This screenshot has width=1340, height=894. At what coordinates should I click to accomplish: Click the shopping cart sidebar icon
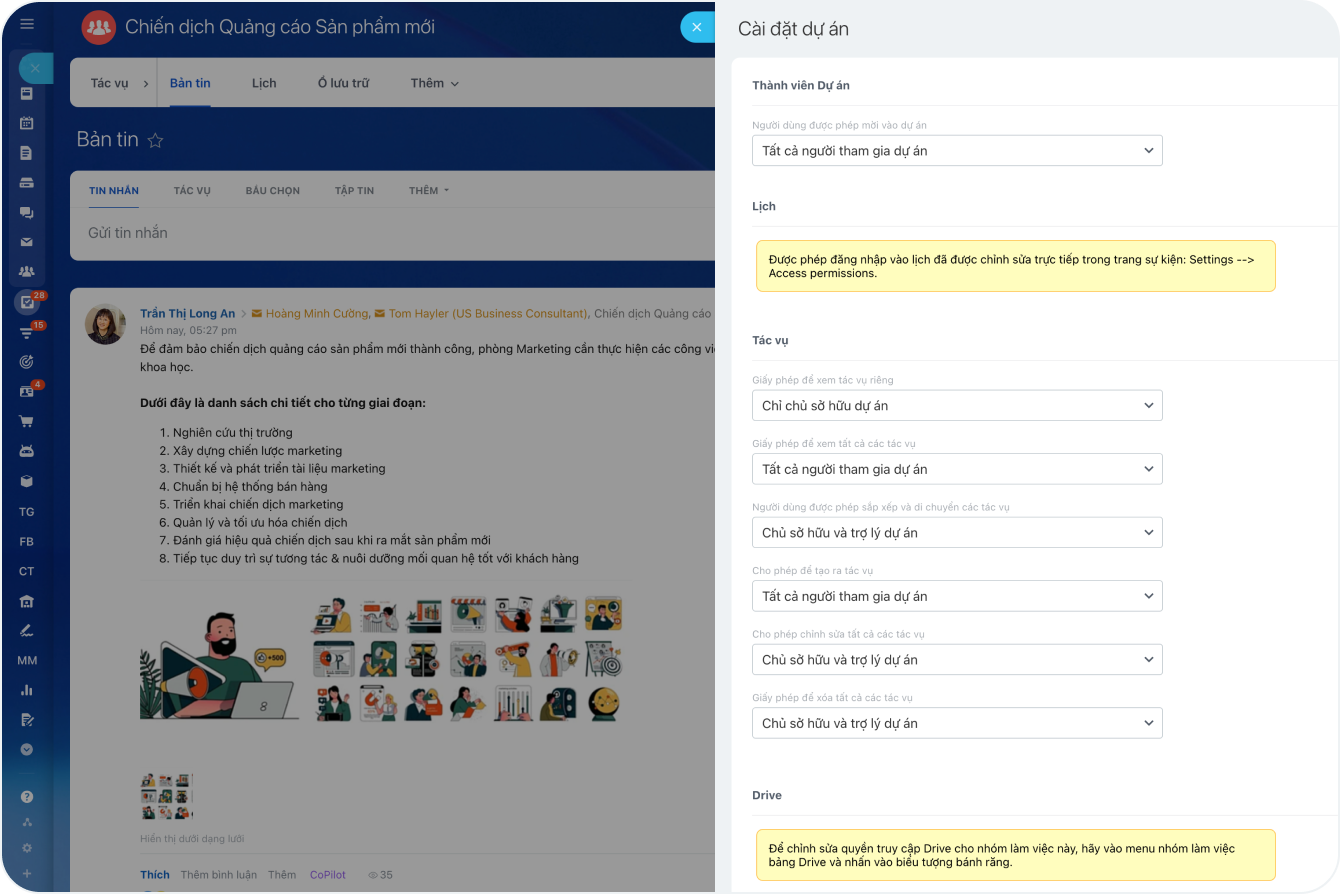(27, 421)
